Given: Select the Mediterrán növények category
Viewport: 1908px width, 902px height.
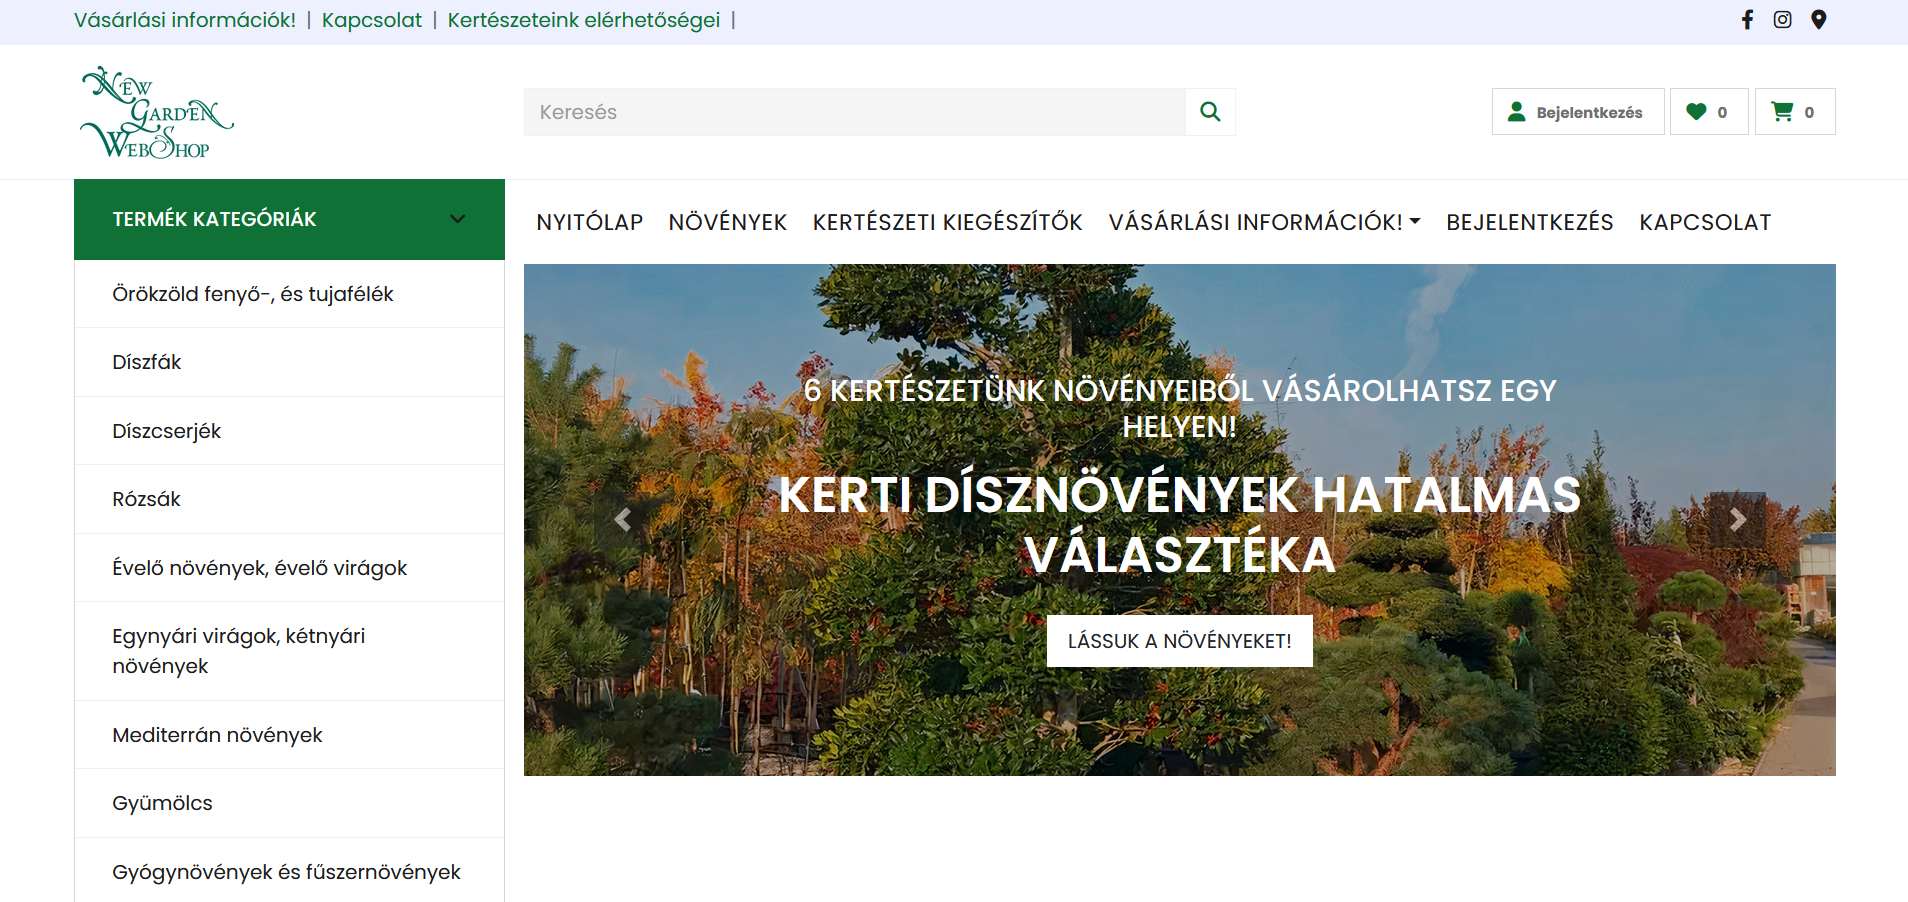Looking at the screenshot, I should tap(289, 735).
